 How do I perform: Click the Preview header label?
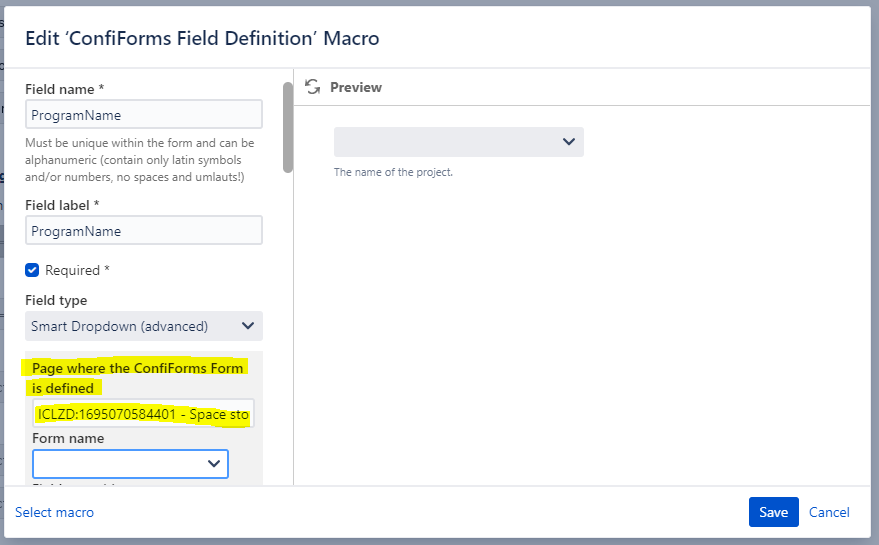click(x=356, y=87)
